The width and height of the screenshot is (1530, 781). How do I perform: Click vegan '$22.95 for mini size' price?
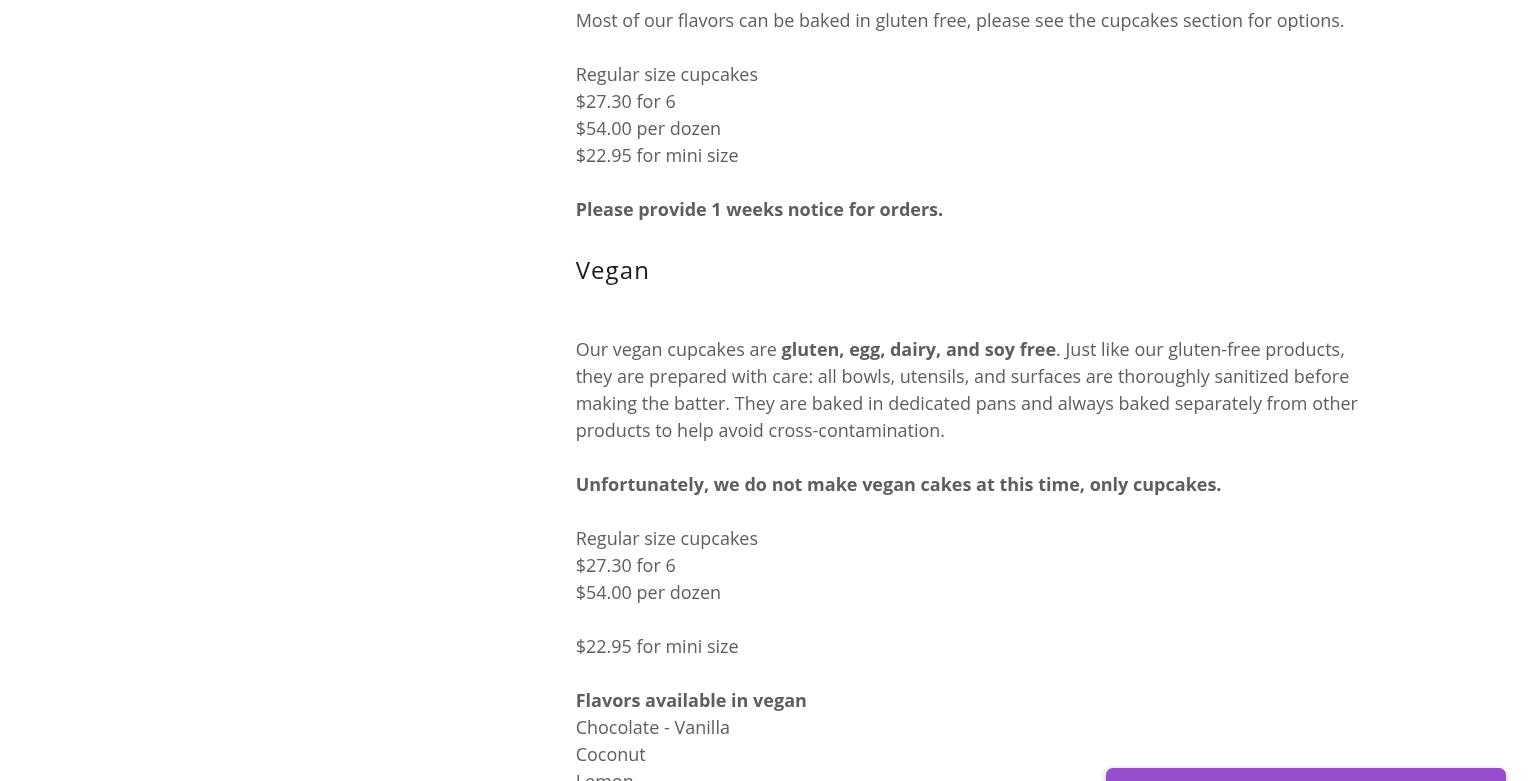(x=656, y=646)
